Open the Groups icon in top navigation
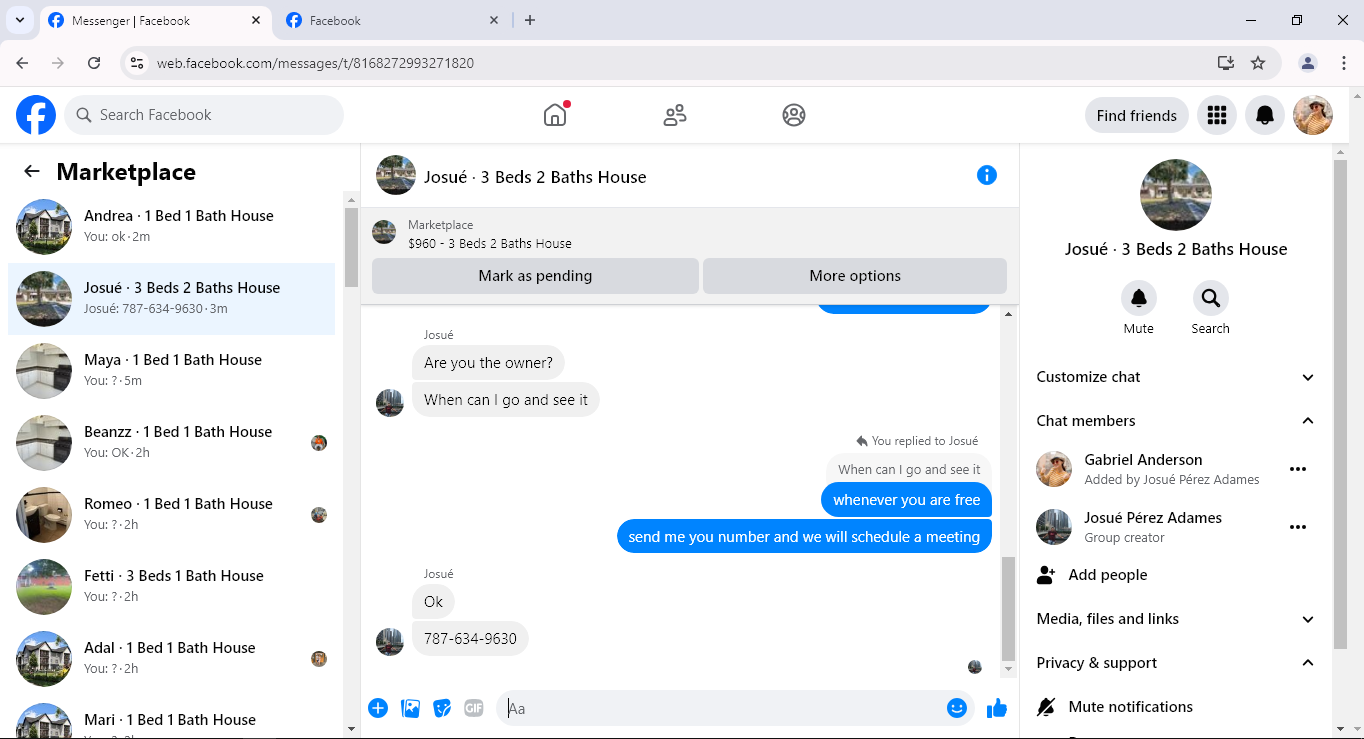This screenshot has height=739, width=1364. 794,115
